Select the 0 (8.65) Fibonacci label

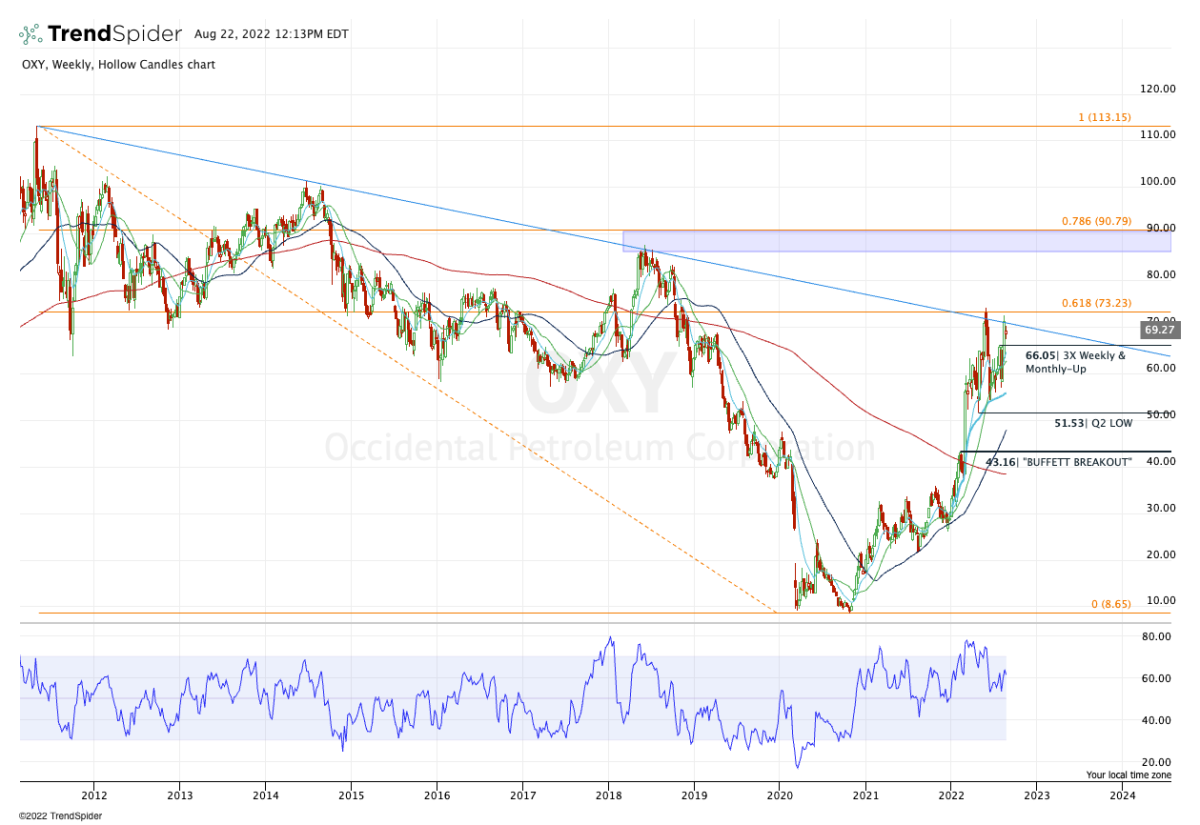pos(1111,605)
